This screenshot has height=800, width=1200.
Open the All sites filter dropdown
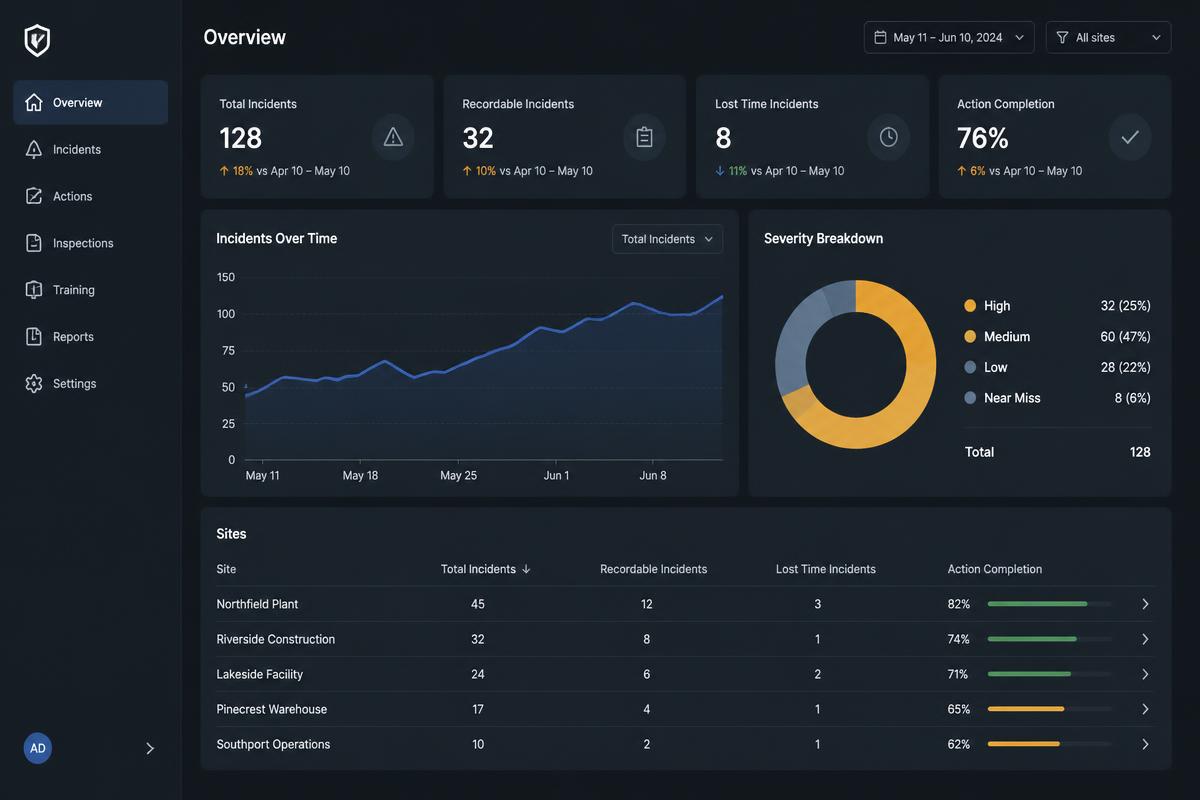(x=1108, y=37)
